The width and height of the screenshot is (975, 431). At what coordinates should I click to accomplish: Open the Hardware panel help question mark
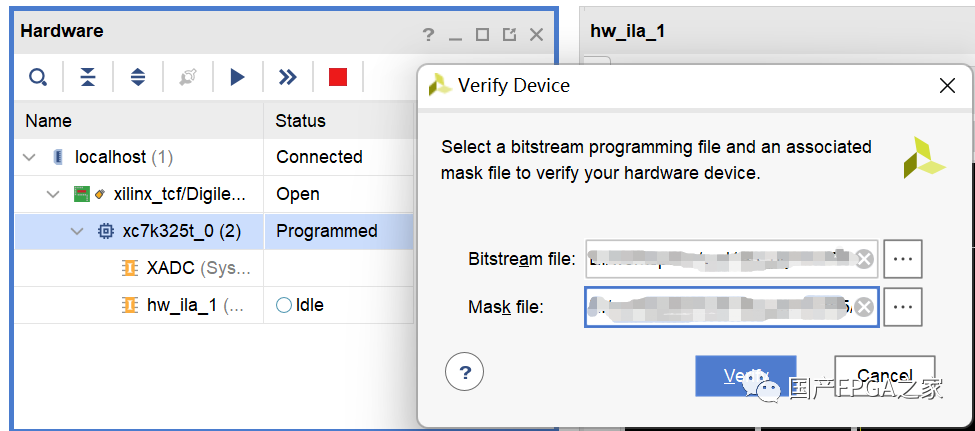[428, 34]
